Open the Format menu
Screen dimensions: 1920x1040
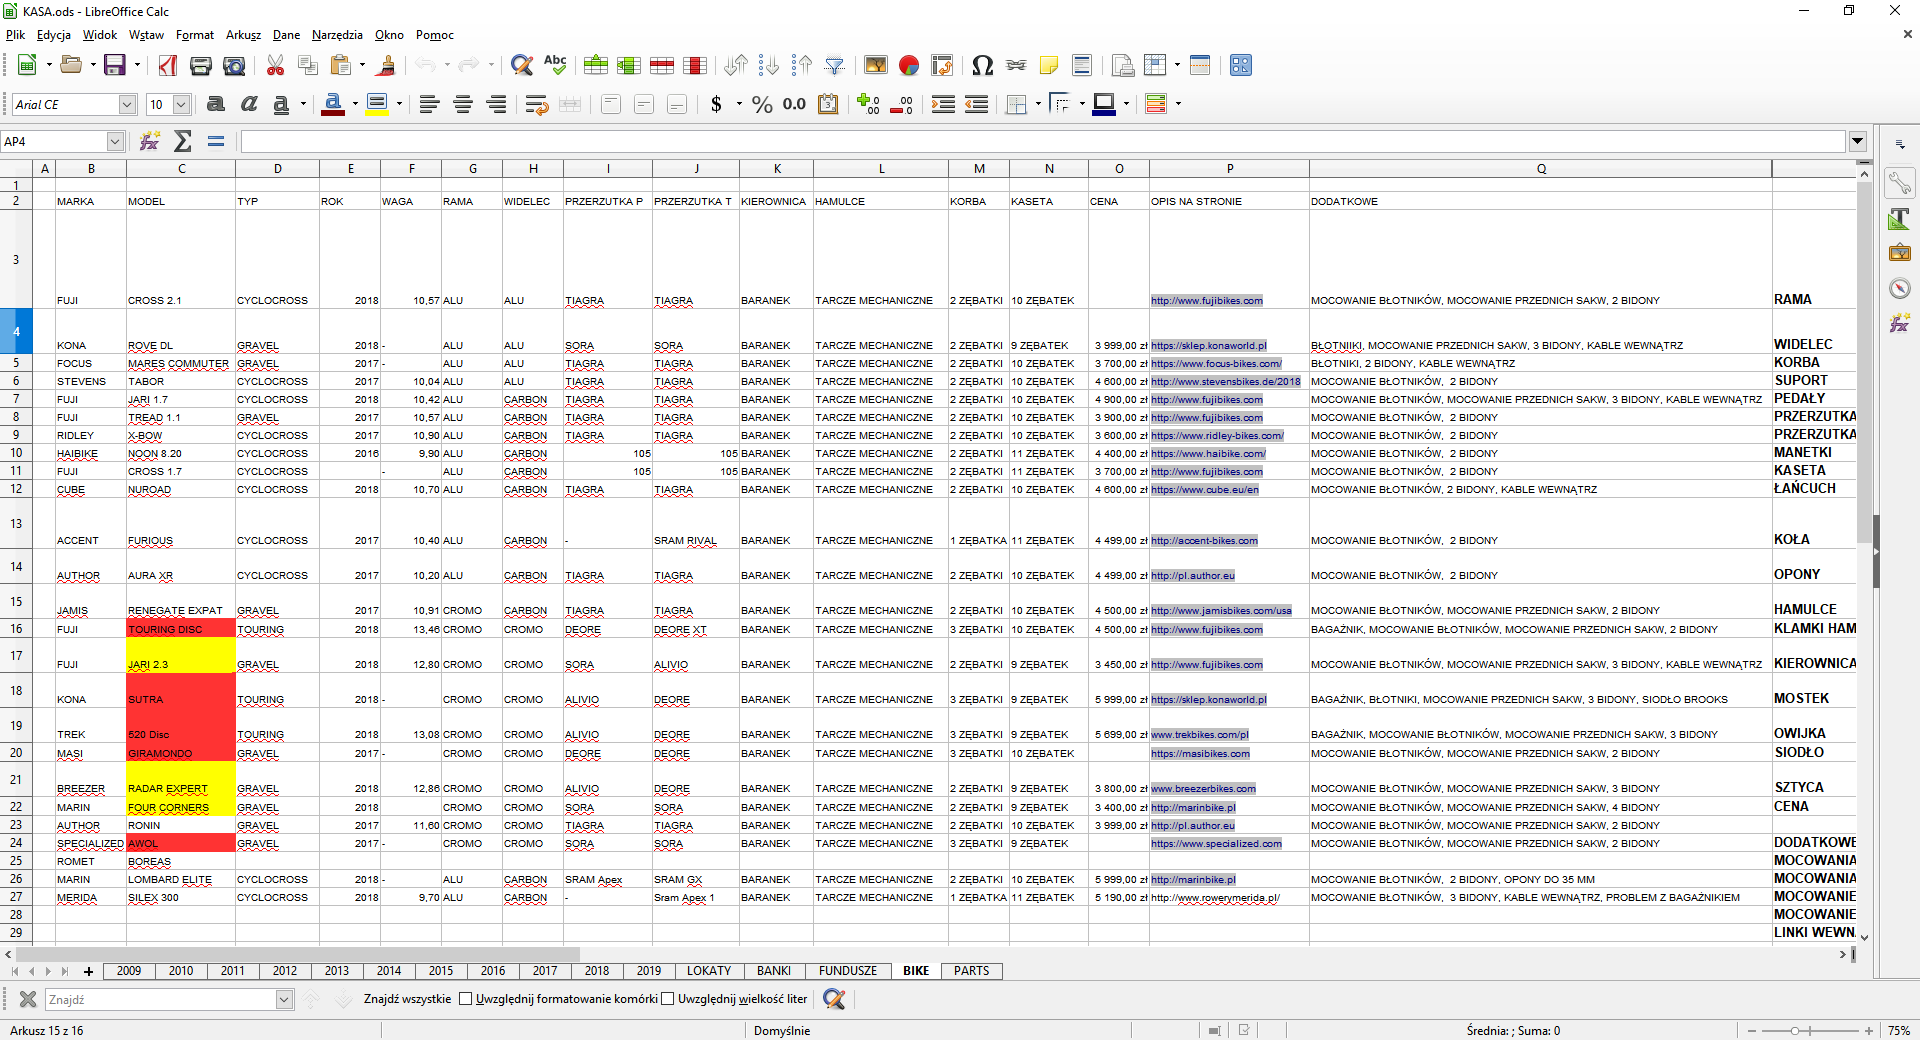tap(194, 35)
